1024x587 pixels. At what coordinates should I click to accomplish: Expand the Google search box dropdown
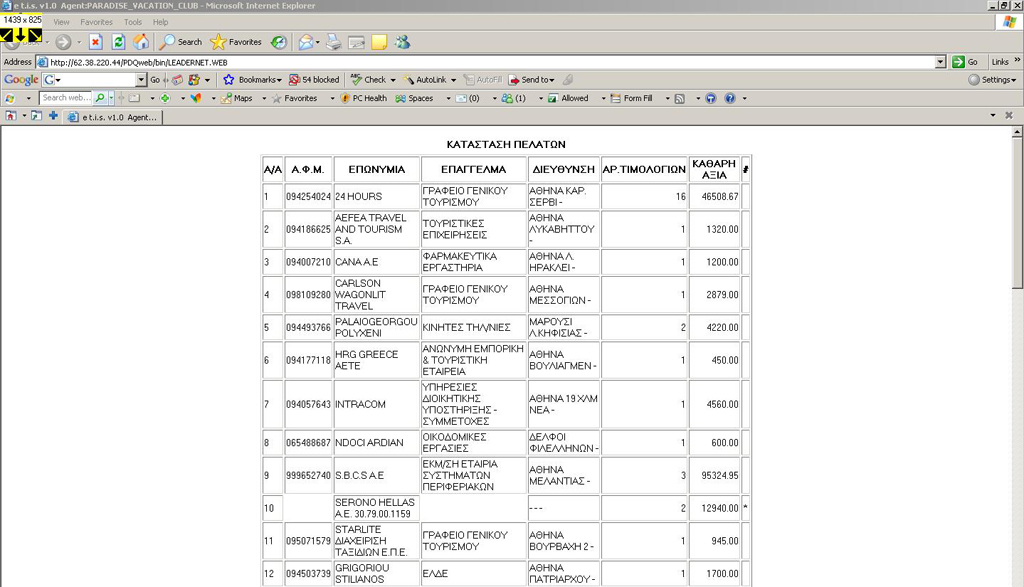coord(140,80)
